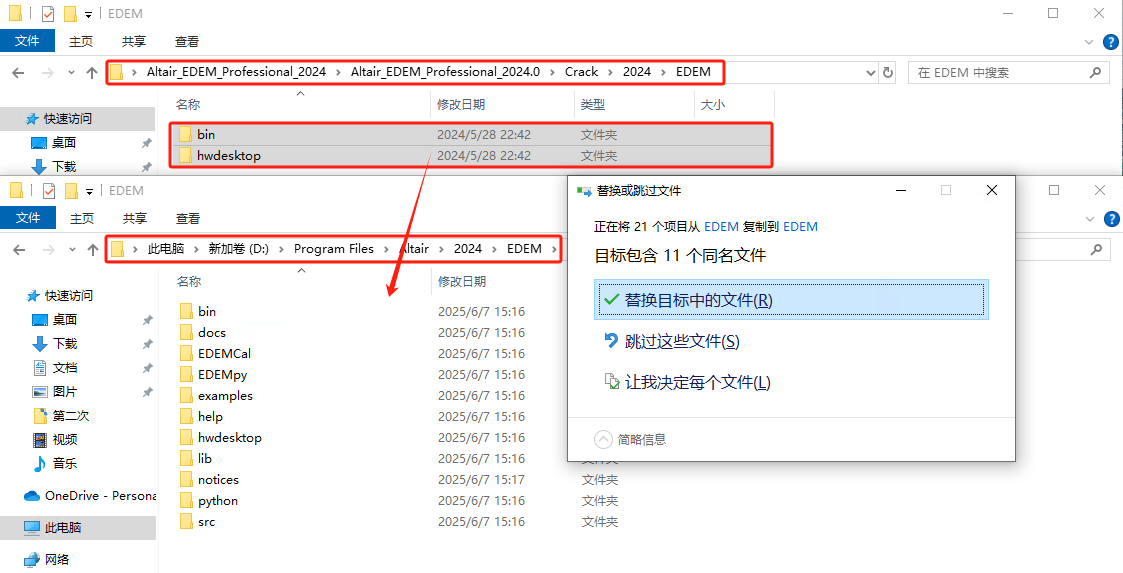Click properties quick-access icon in the top title bar
Image resolution: width=1123 pixels, height=573 pixels.
(48, 13)
